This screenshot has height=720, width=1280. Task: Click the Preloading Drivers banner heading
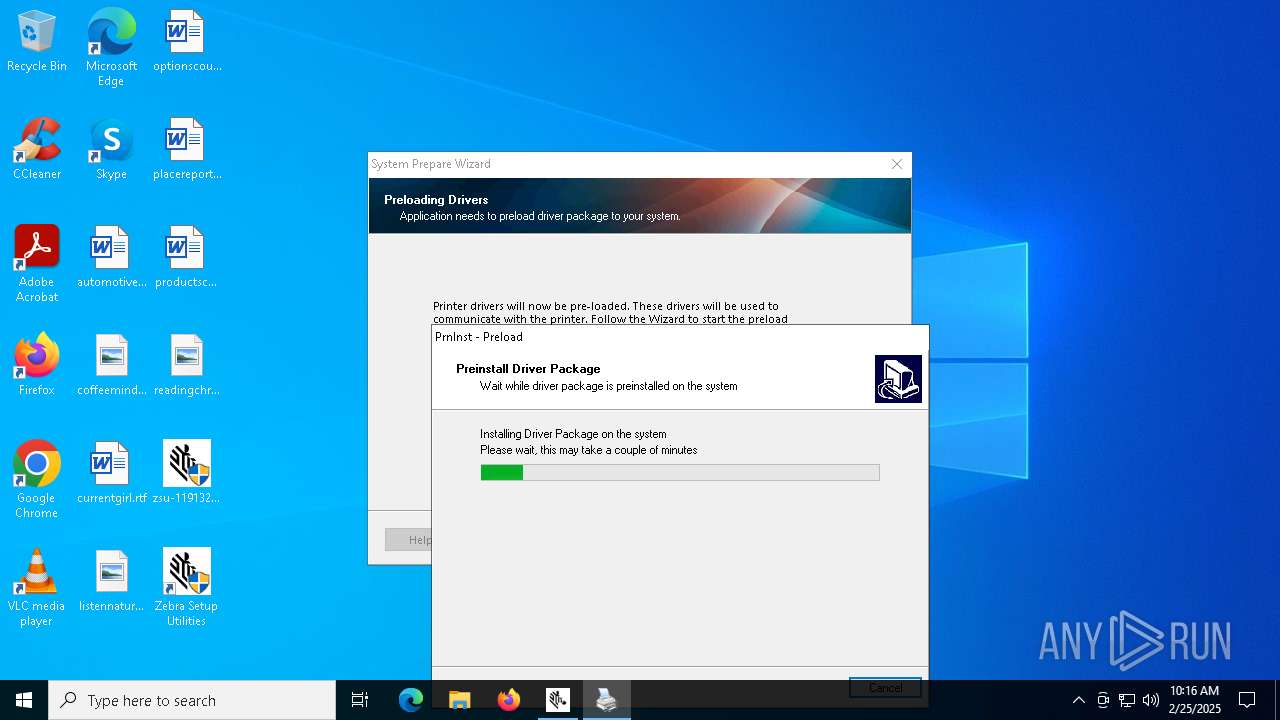point(436,200)
